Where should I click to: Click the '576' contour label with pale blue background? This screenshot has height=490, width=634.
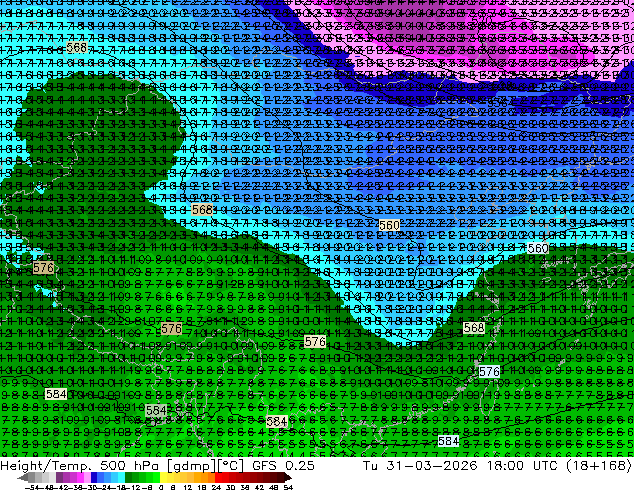489,372
